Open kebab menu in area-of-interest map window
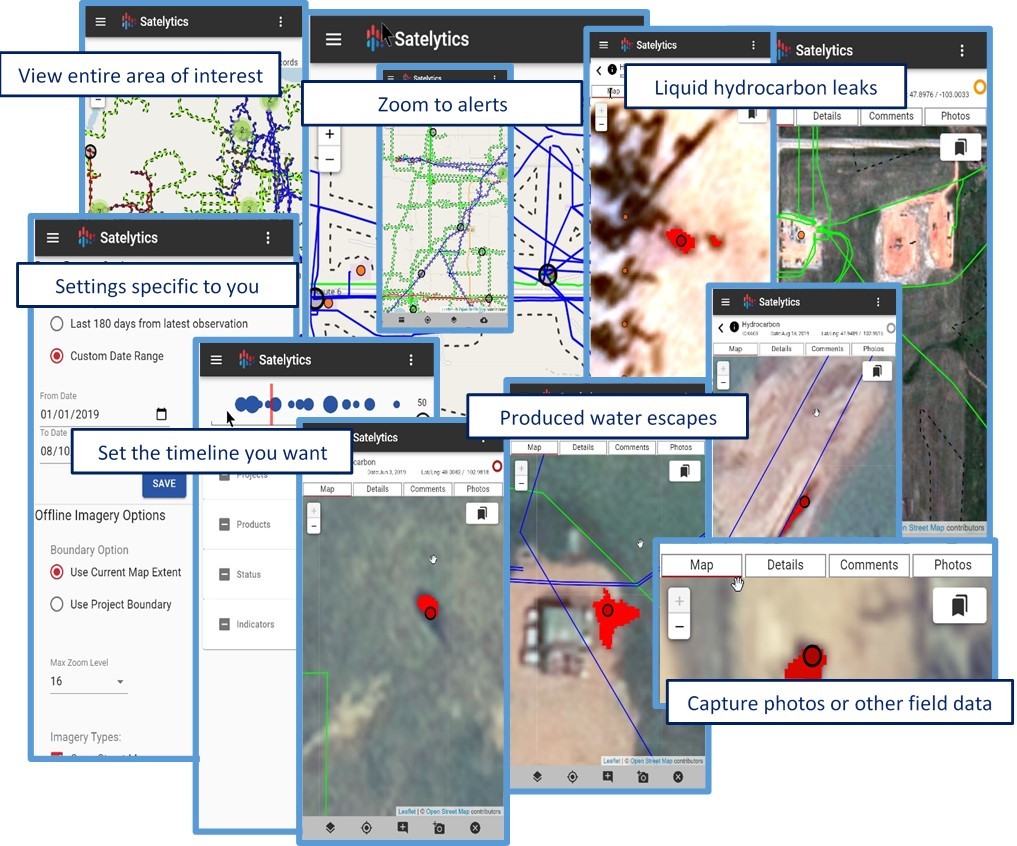Screen dimensions: 1017x846 280,21
